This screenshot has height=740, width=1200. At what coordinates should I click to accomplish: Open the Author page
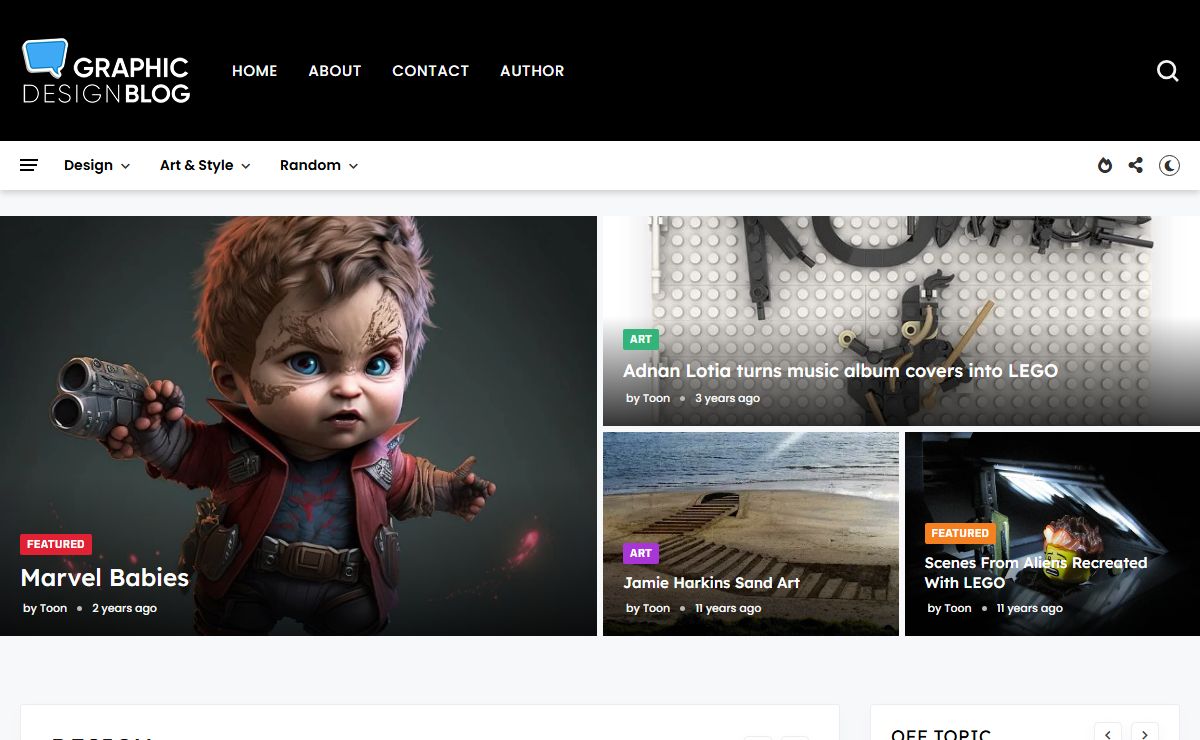point(532,71)
